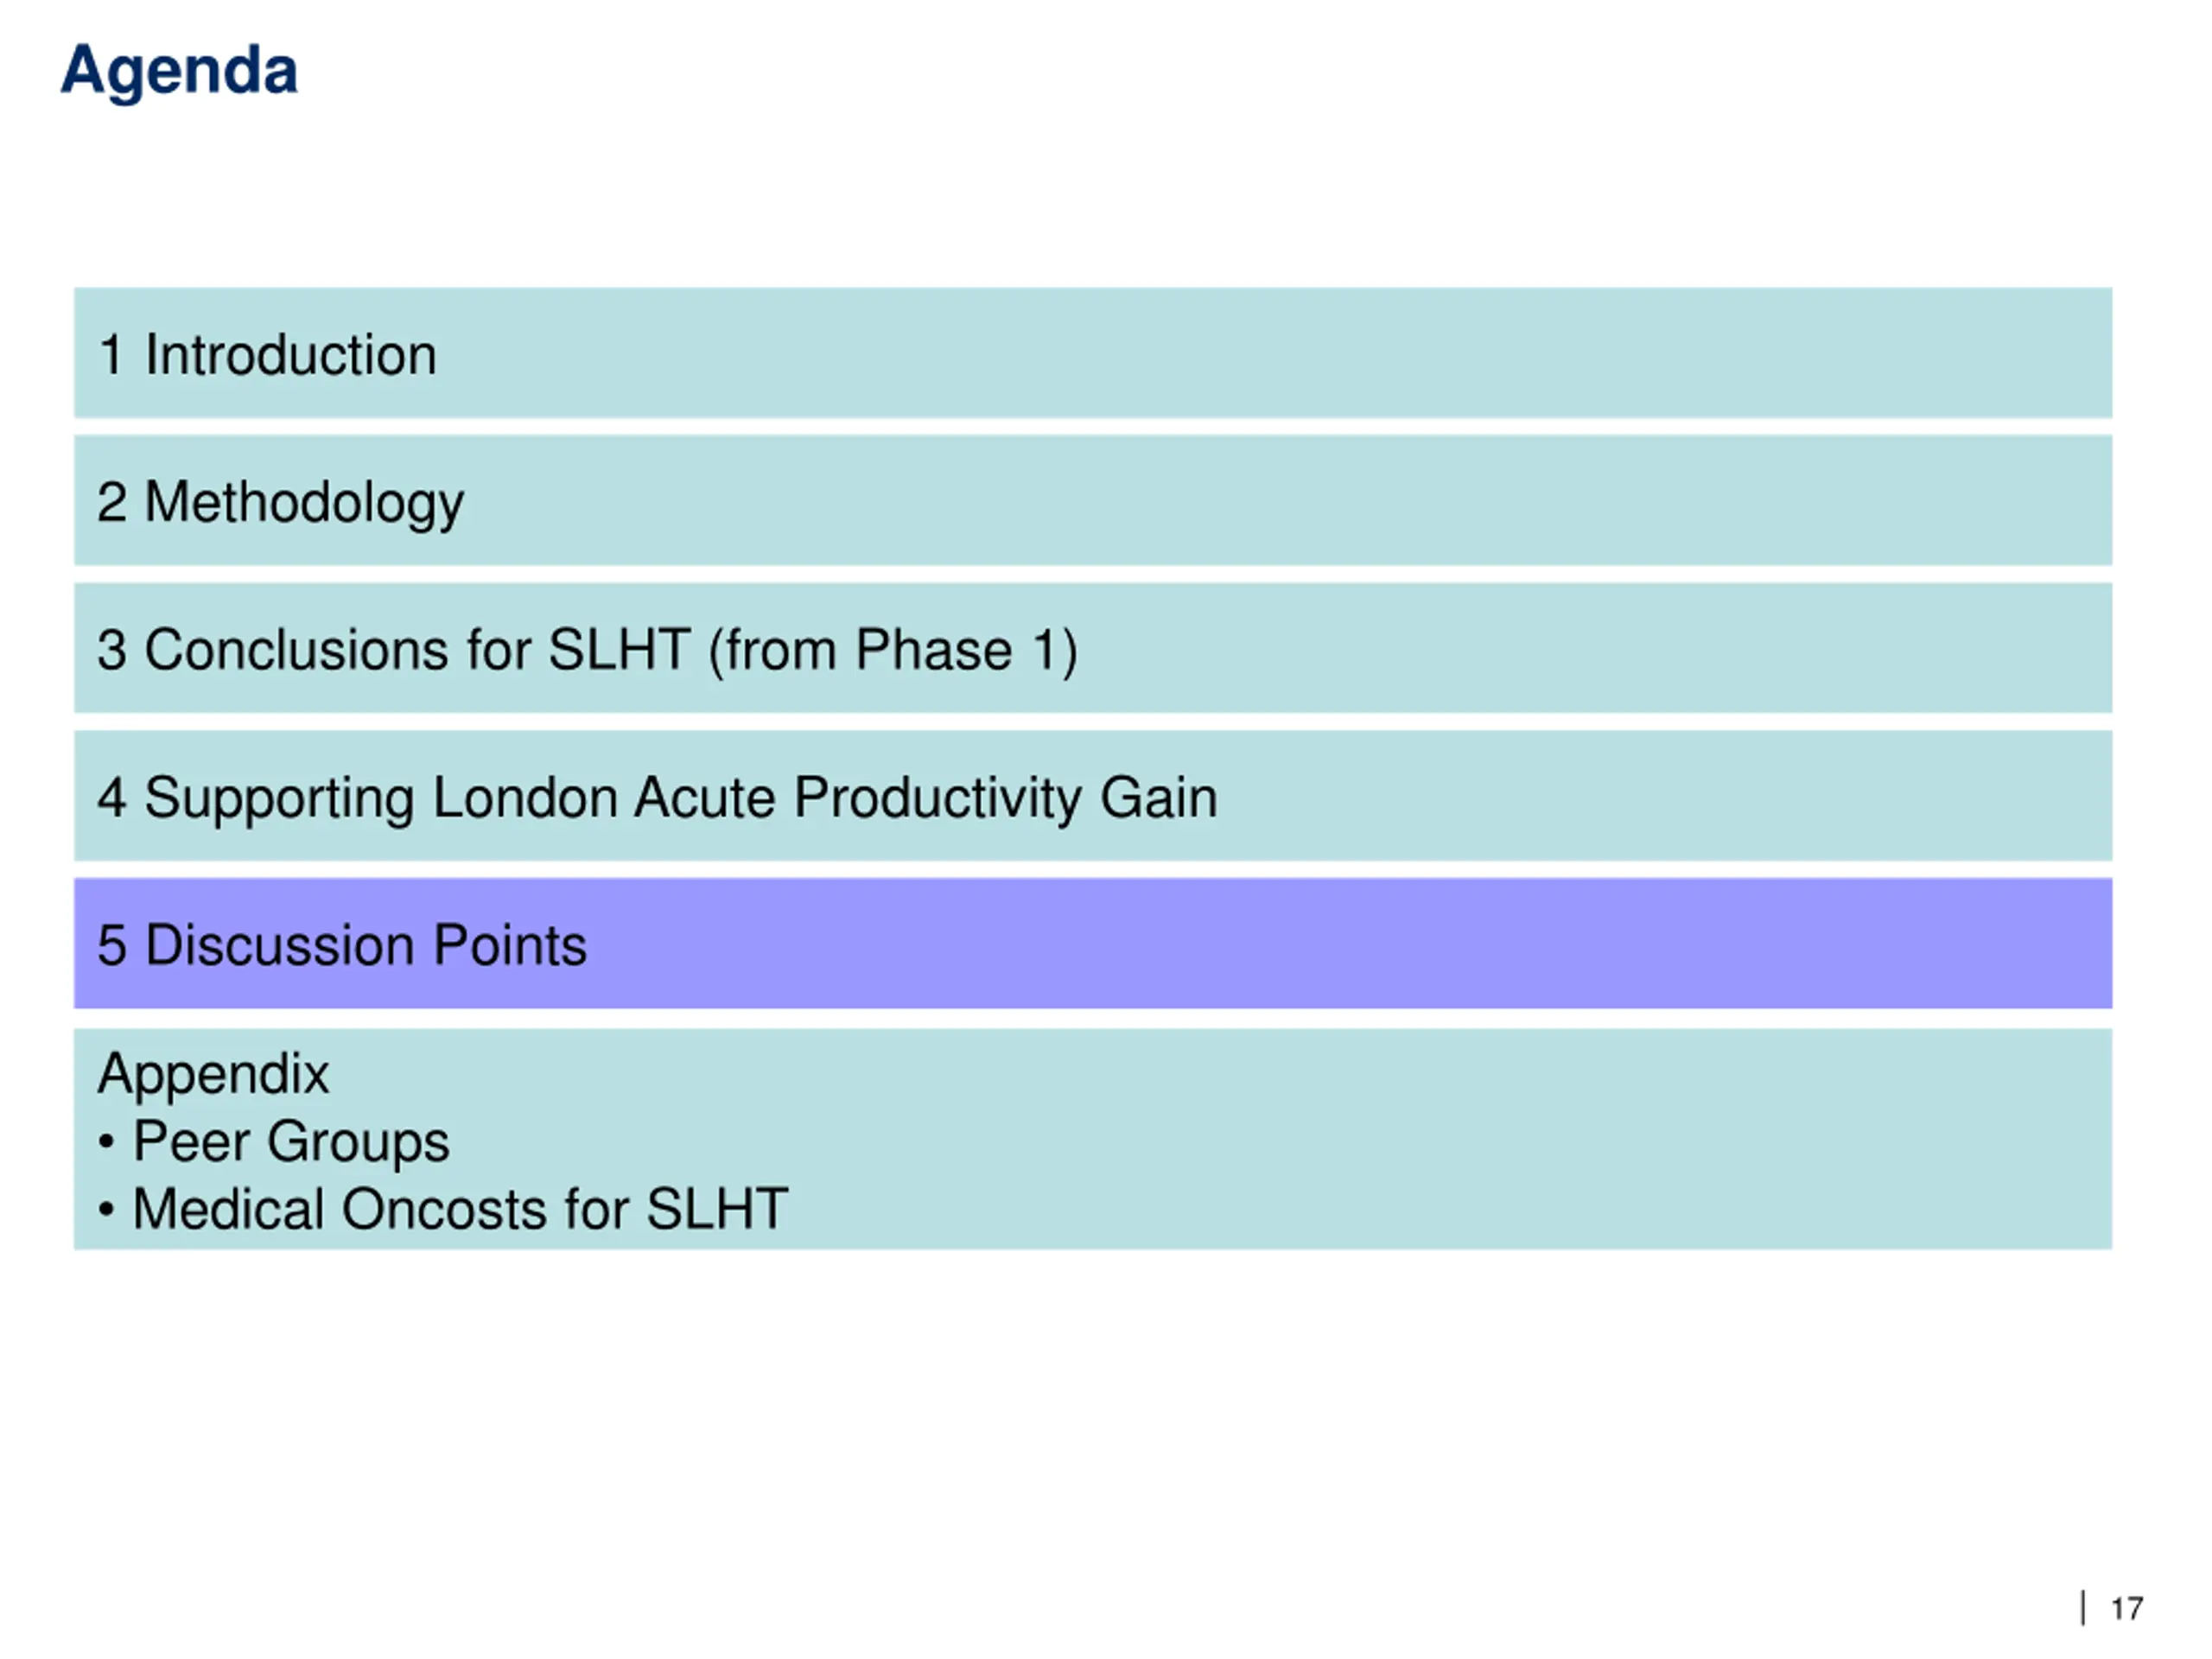Screen dimensions: 2212x1659
Task: Click the Agenda slide title
Action: pyautogui.click(x=179, y=71)
